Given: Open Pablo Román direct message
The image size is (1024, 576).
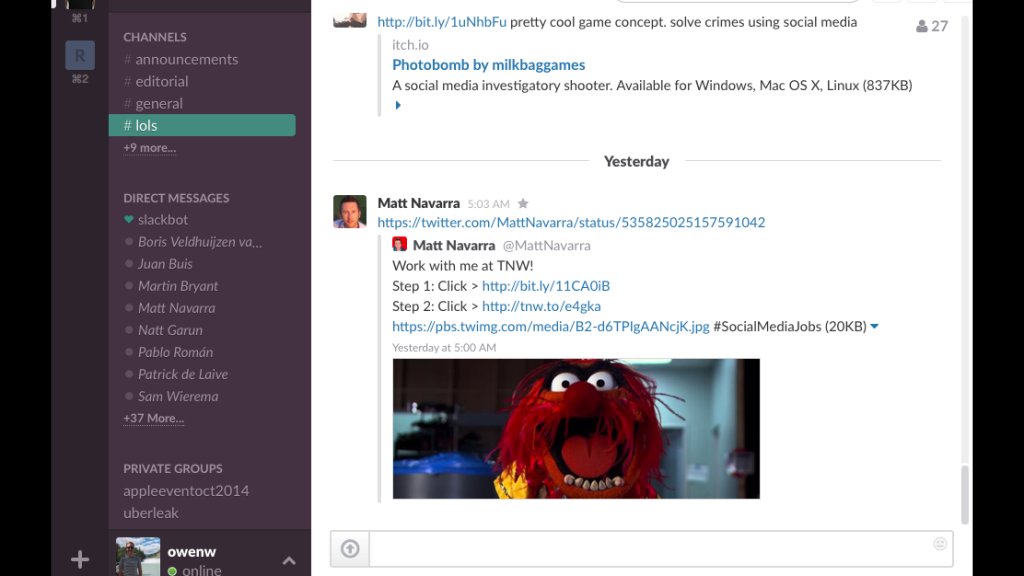Looking at the screenshot, I should [175, 352].
